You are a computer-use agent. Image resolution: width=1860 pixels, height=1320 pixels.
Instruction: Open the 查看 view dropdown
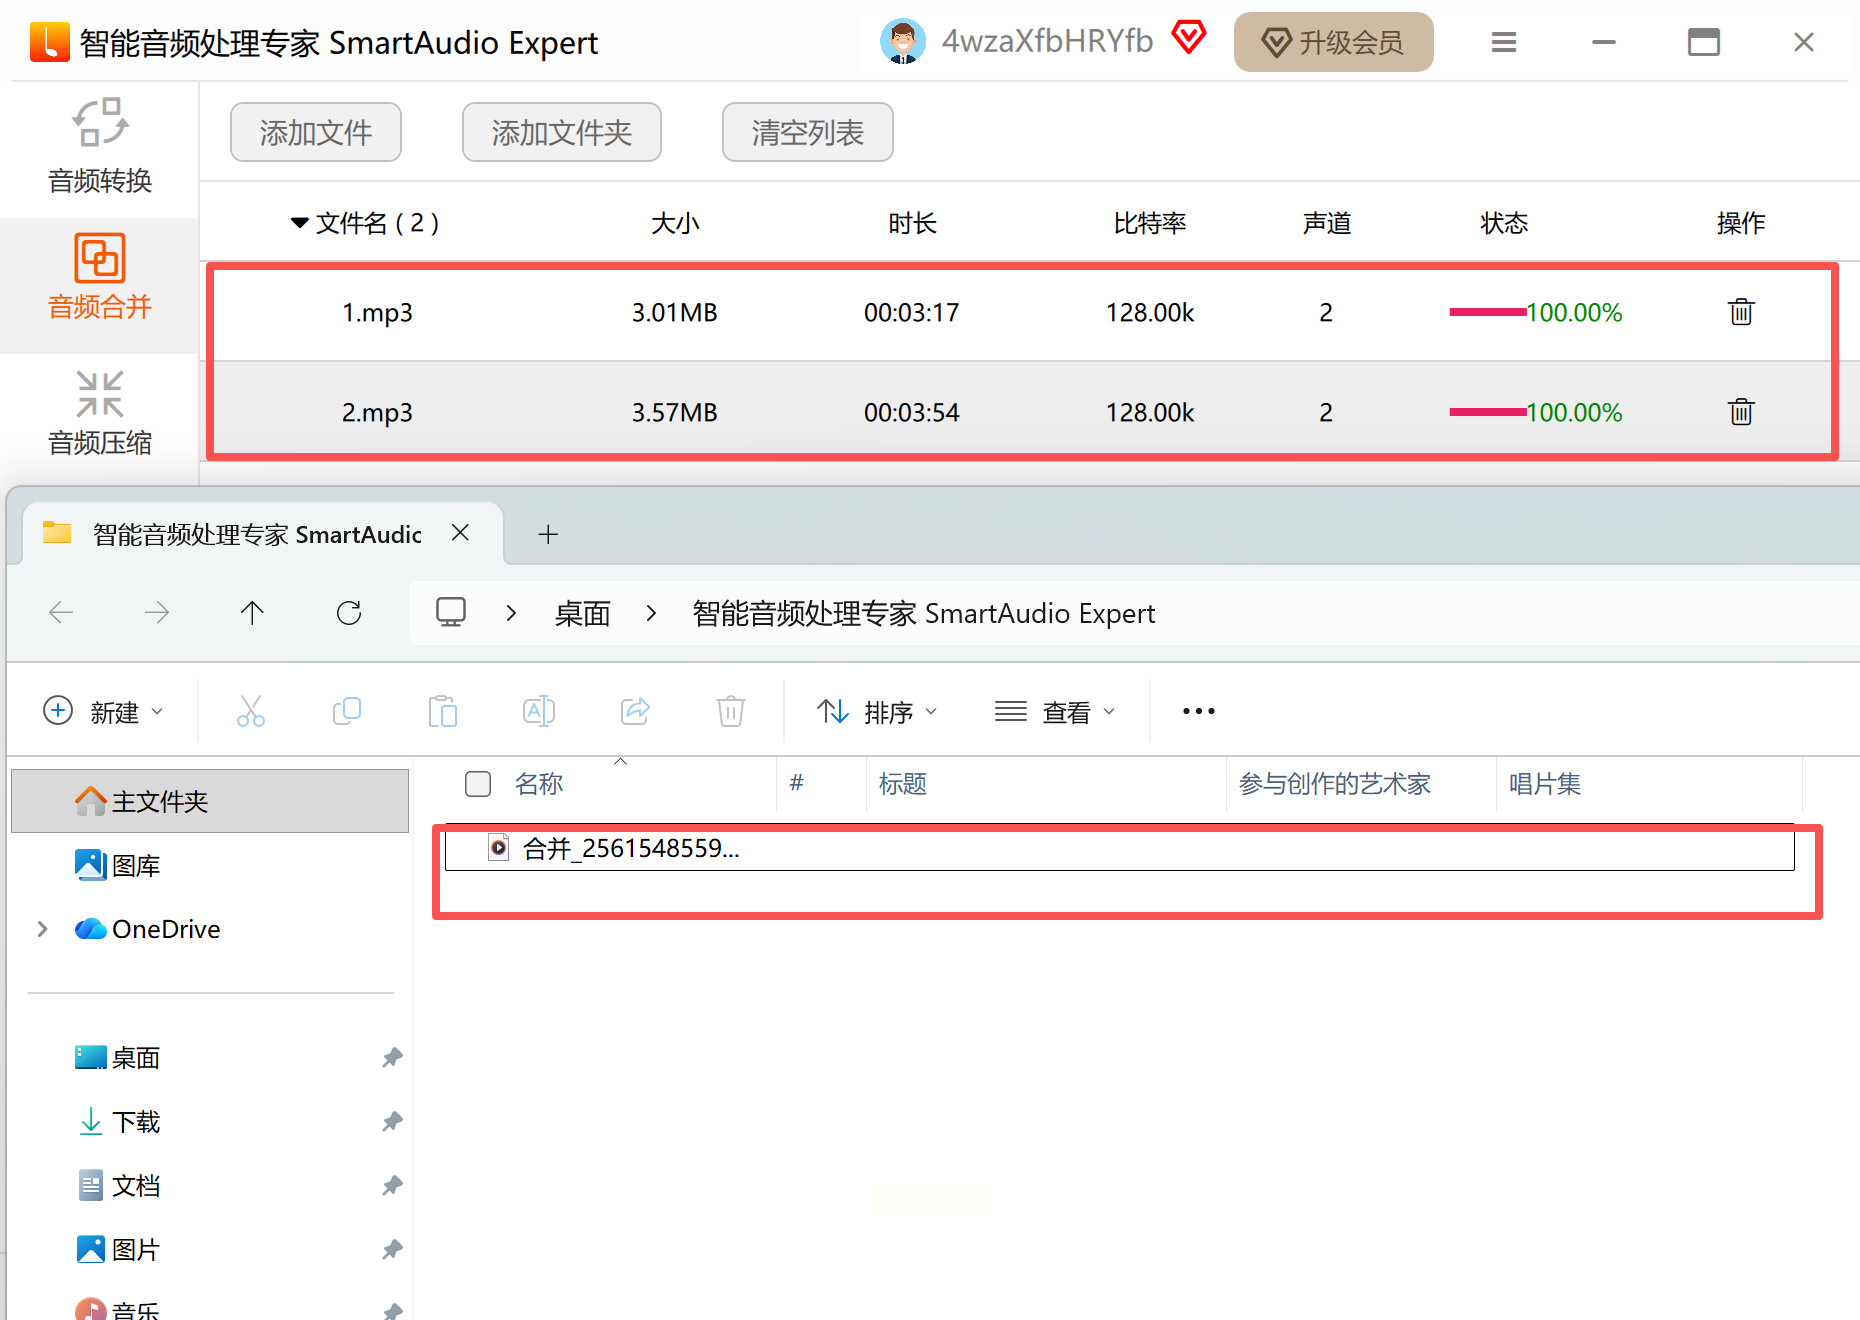point(1055,712)
